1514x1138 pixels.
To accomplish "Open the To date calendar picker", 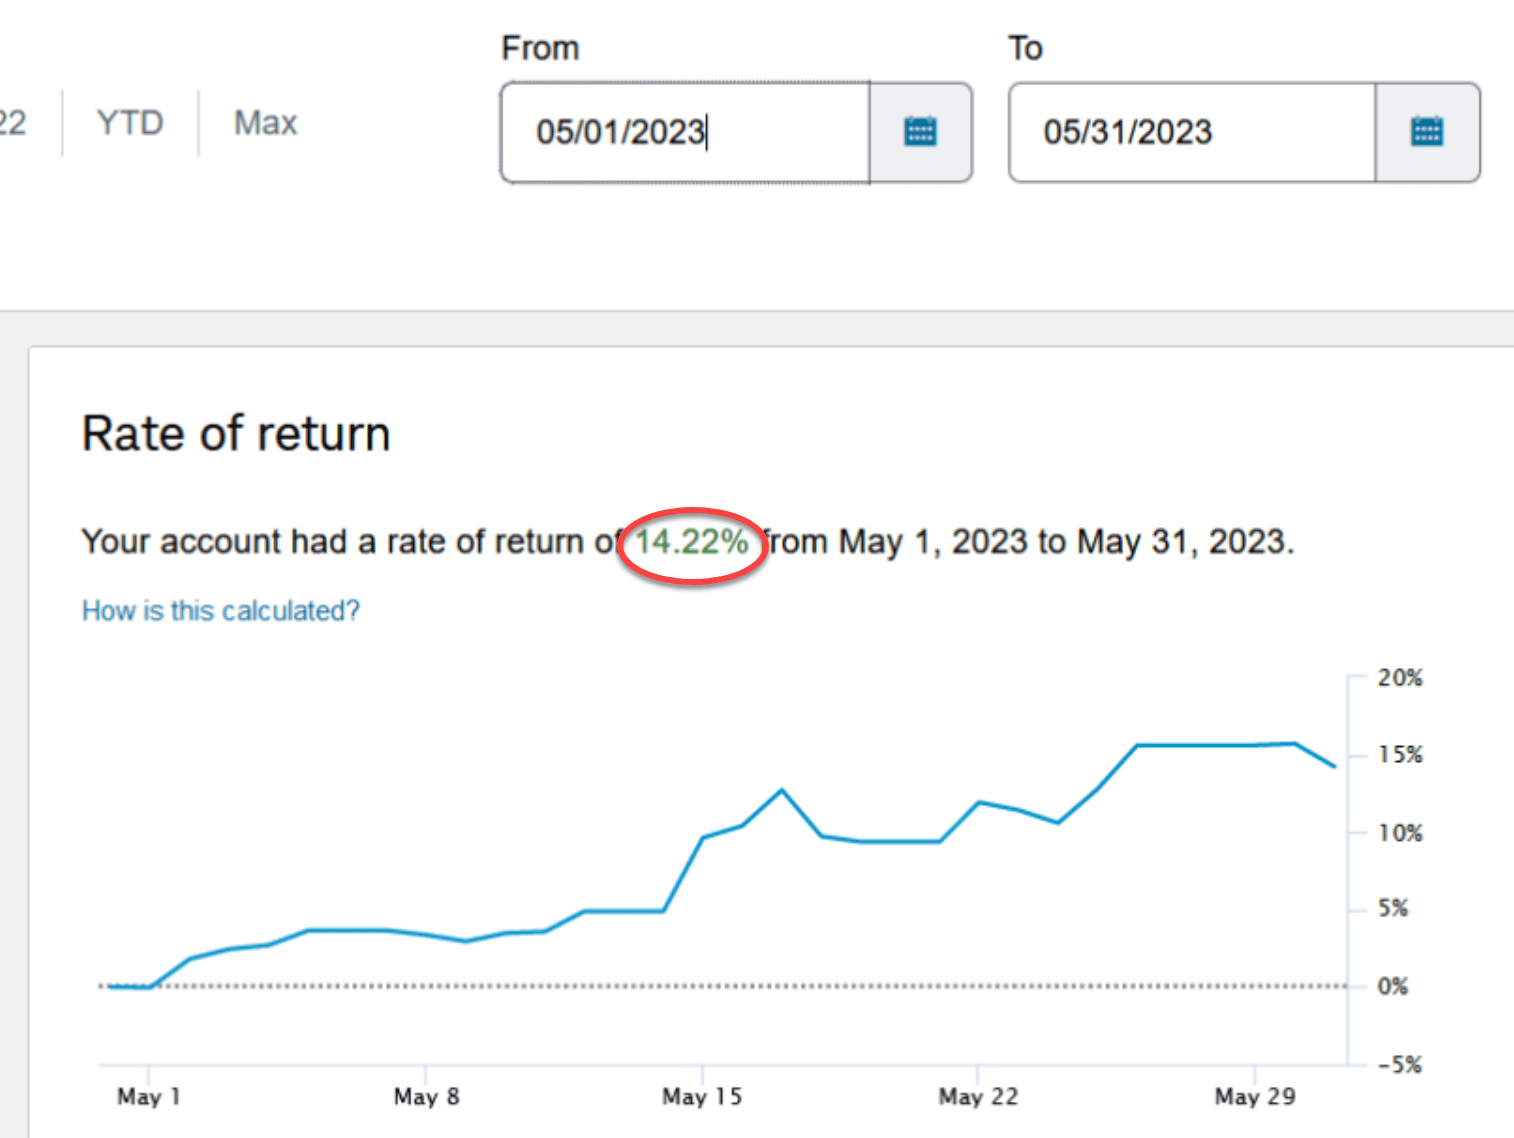I will [1427, 132].
